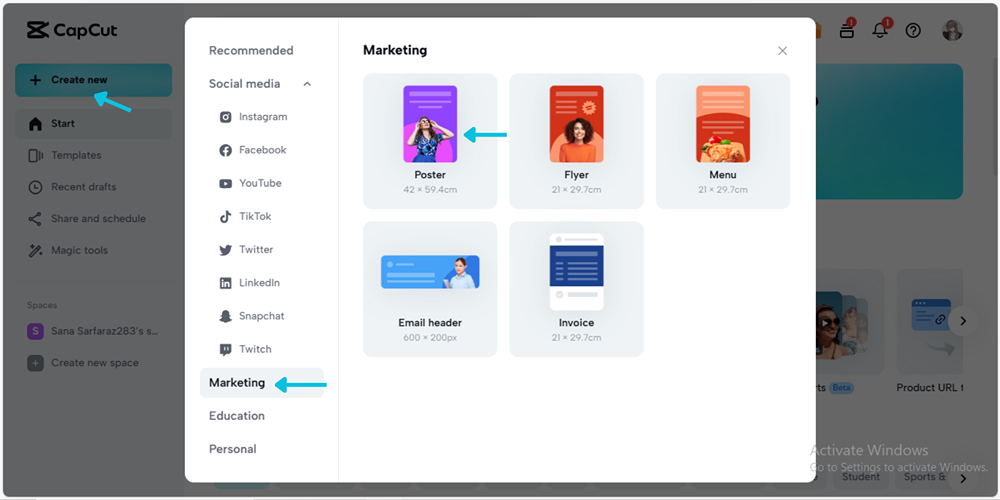Select Snapchat under Social media
Screen dimensions: 1000x500
(x=261, y=316)
